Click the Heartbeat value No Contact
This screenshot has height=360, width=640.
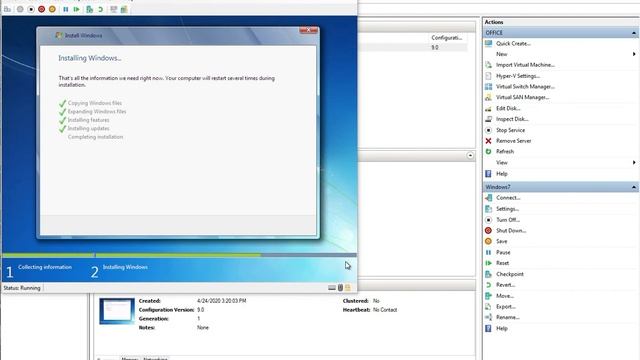pyautogui.click(x=385, y=310)
